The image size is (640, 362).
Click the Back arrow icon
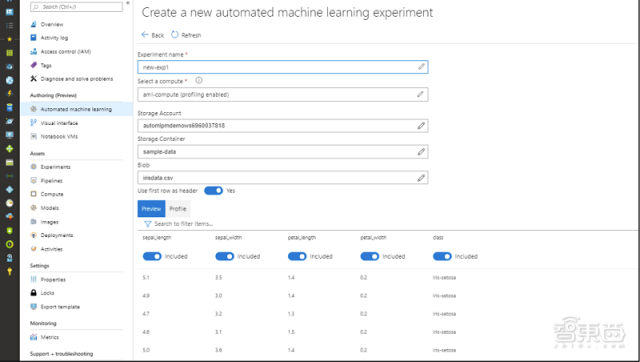pyautogui.click(x=144, y=35)
